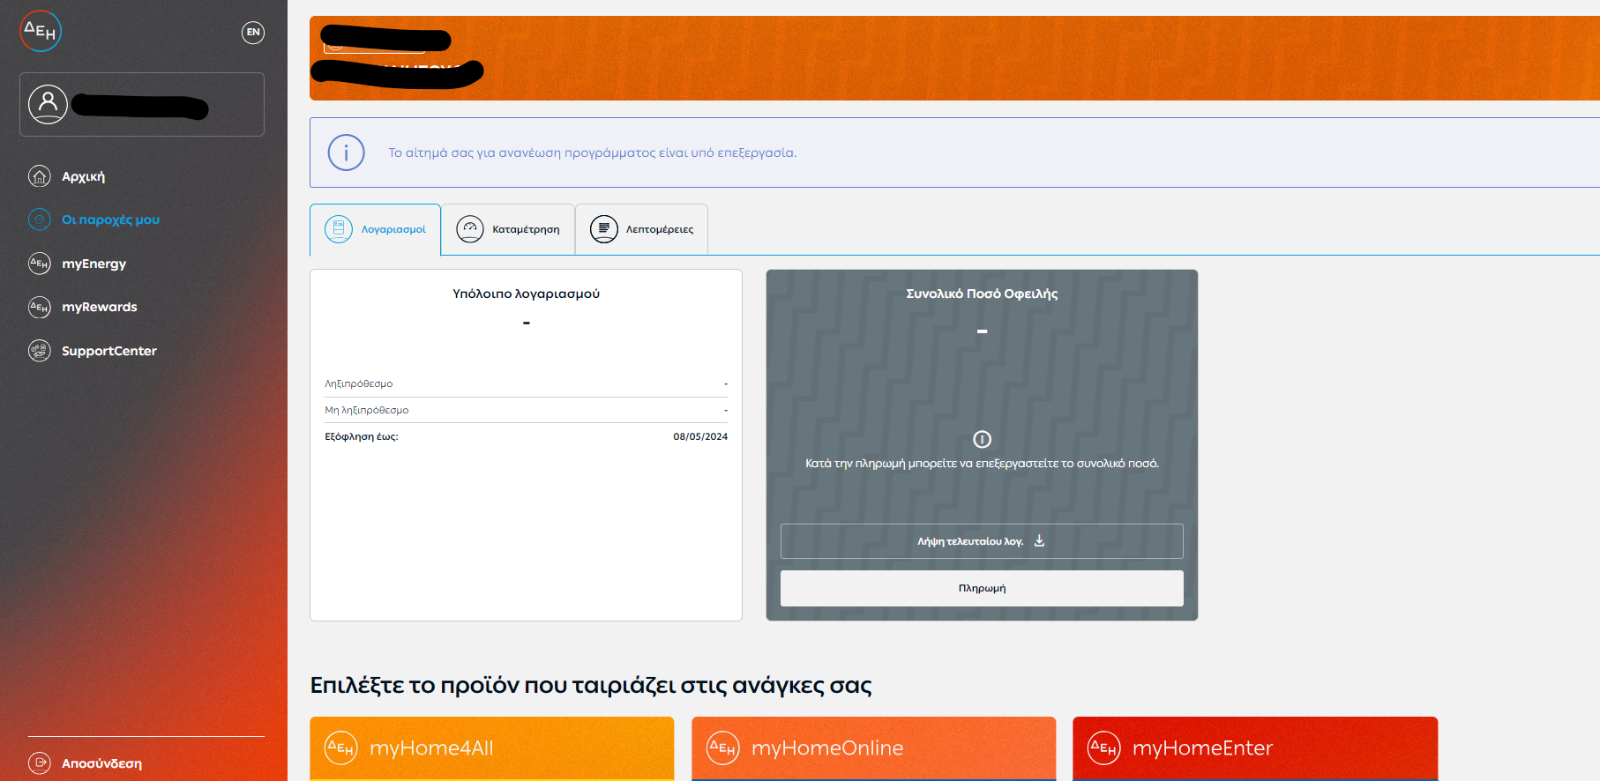Click the renewal request notification text

coord(592,153)
